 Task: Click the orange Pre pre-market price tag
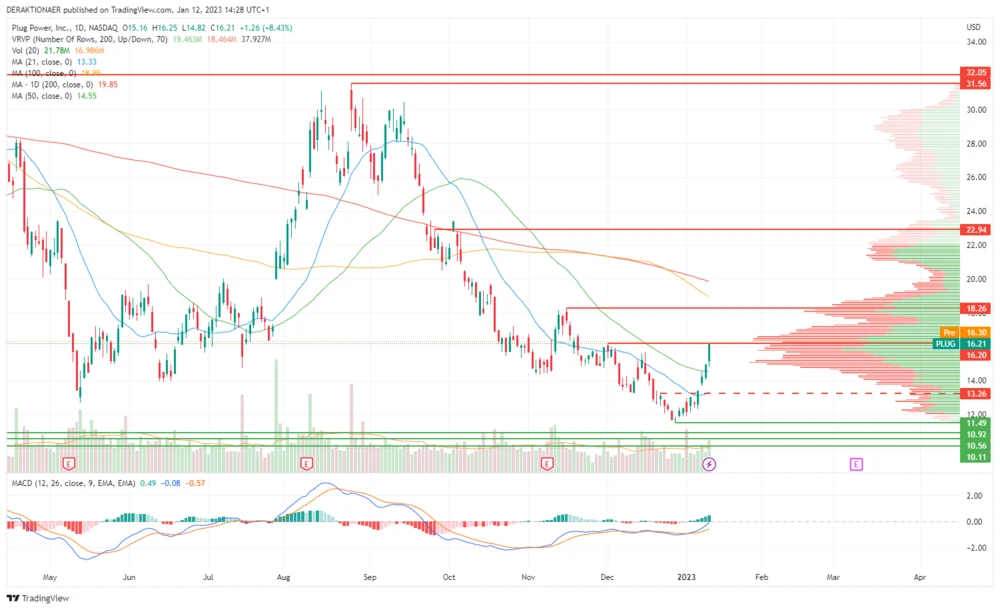(x=949, y=331)
